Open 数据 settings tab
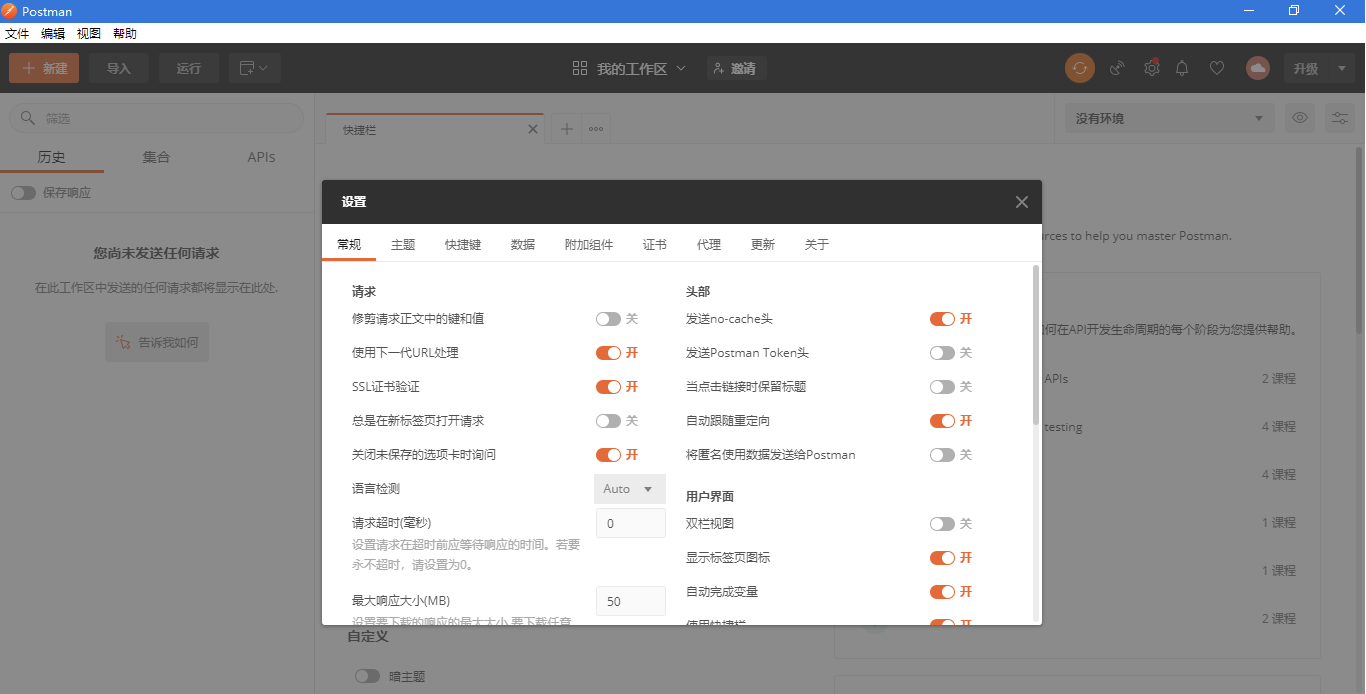Screen dimensions: 1366x694 (x=523, y=244)
